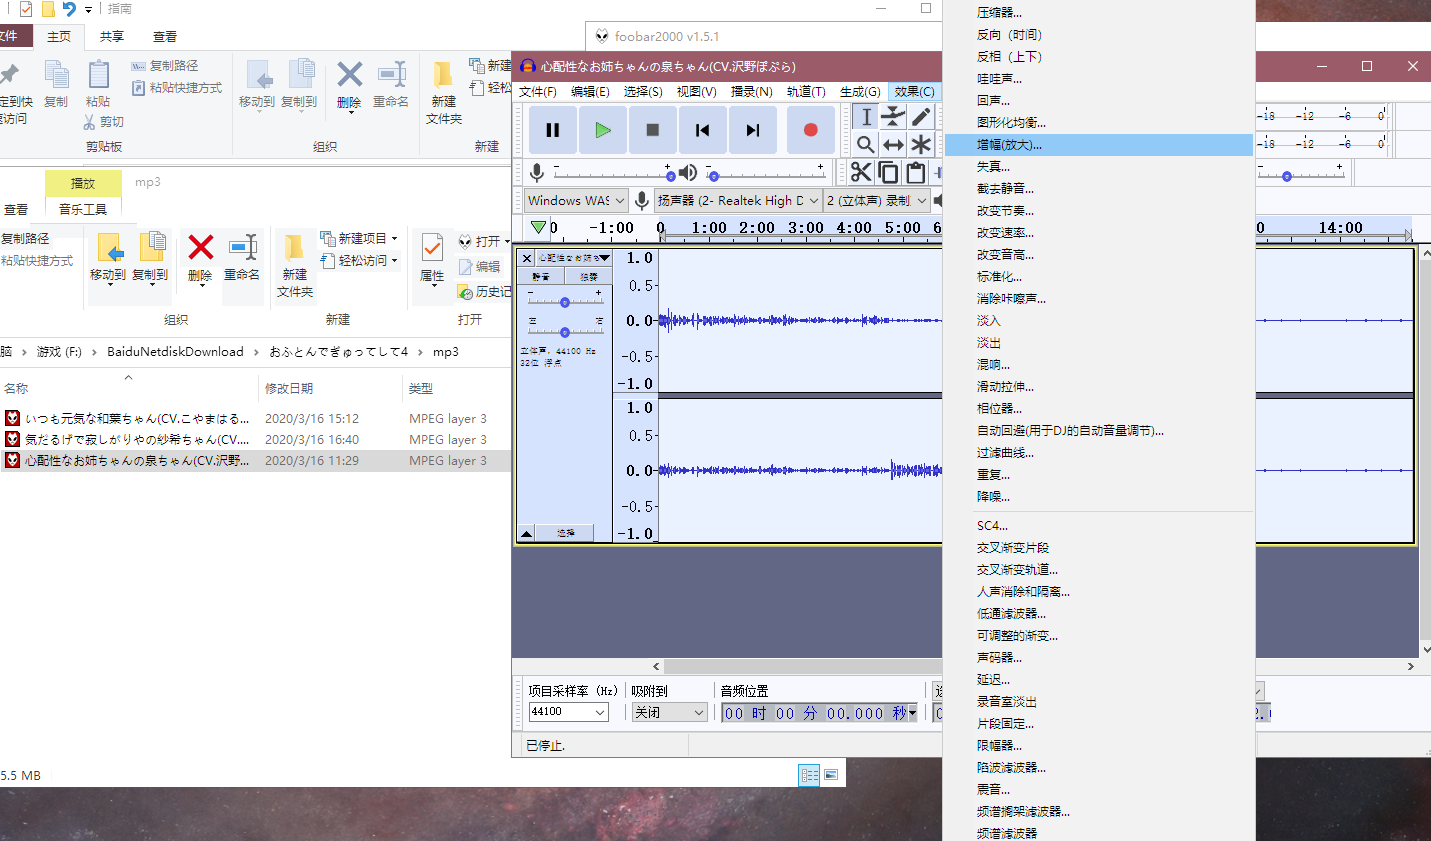Select the asterisk Multi-tool

pyautogui.click(x=921, y=144)
